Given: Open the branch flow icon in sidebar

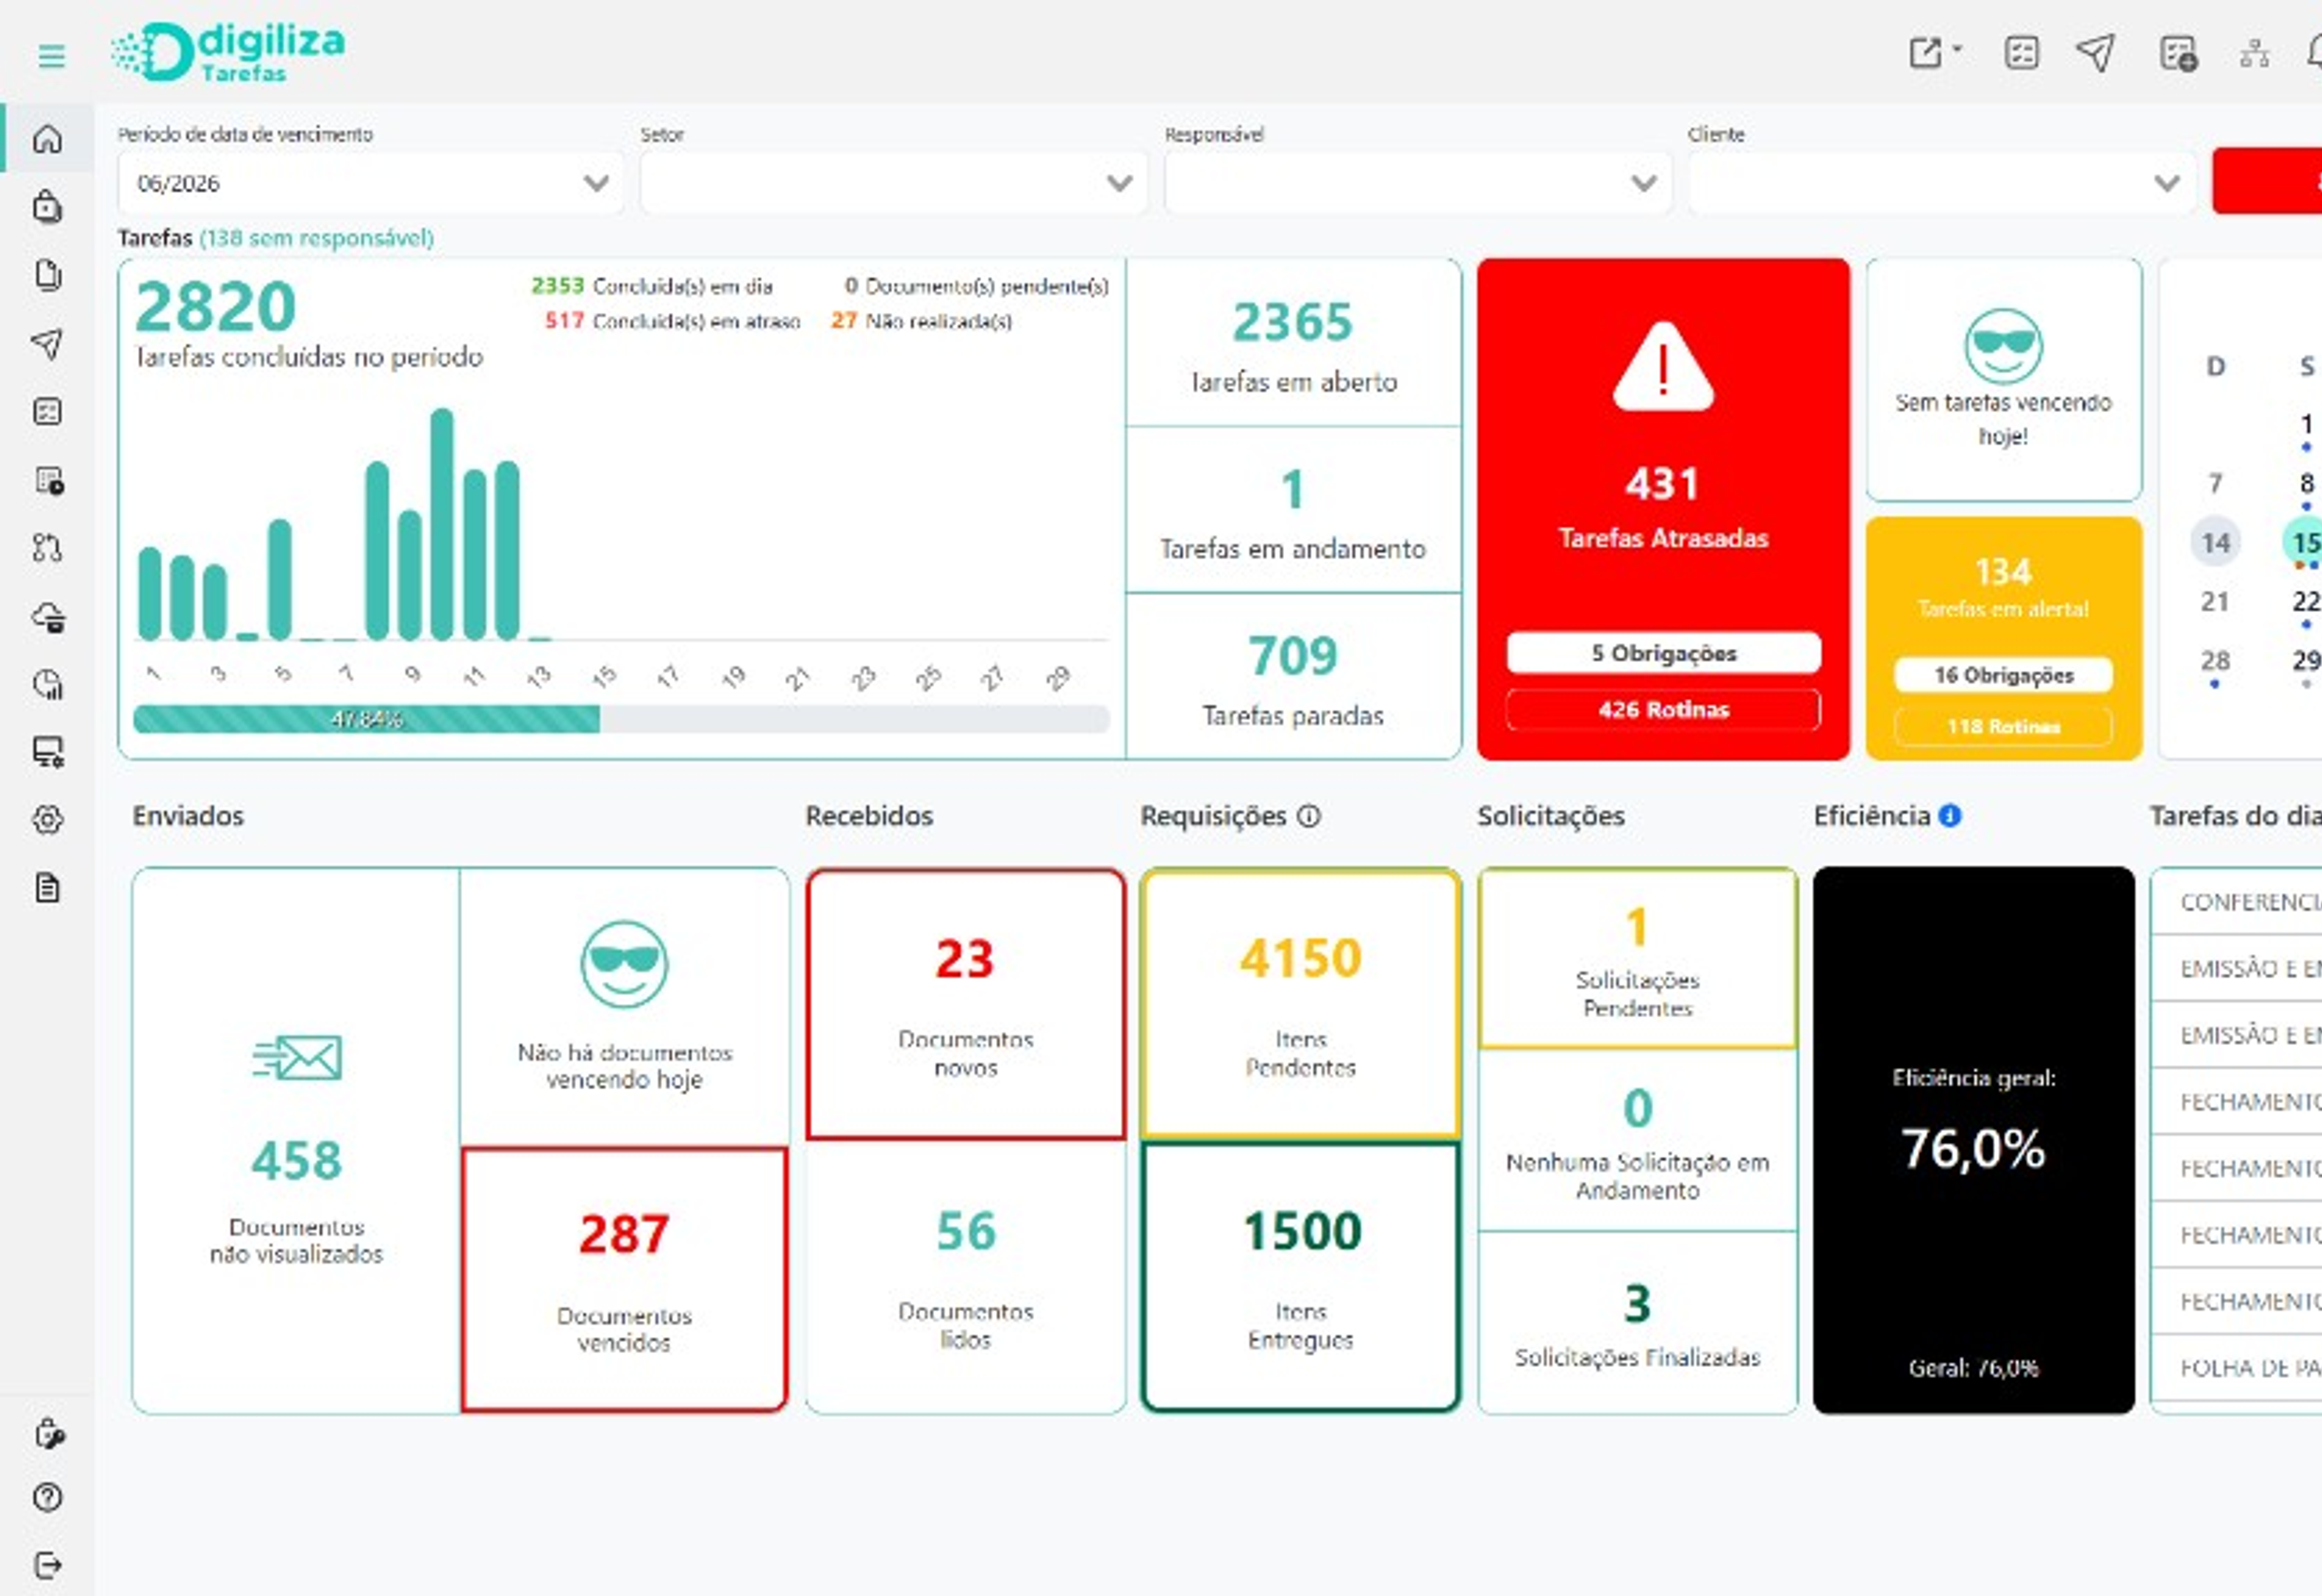Looking at the screenshot, I should (47, 548).
